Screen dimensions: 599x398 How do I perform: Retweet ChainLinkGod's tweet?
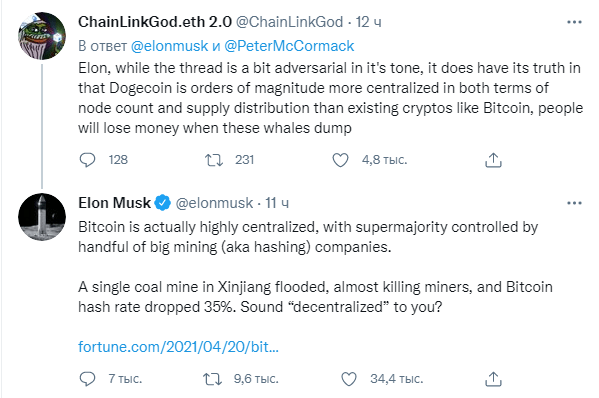(x=214, y=160)
